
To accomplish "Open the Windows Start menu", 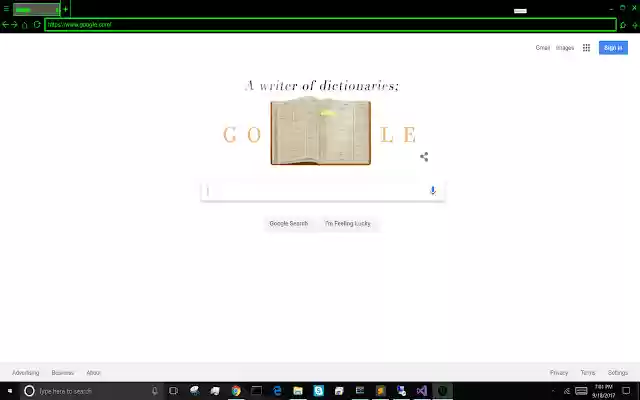I will click(x=10, y=391).
